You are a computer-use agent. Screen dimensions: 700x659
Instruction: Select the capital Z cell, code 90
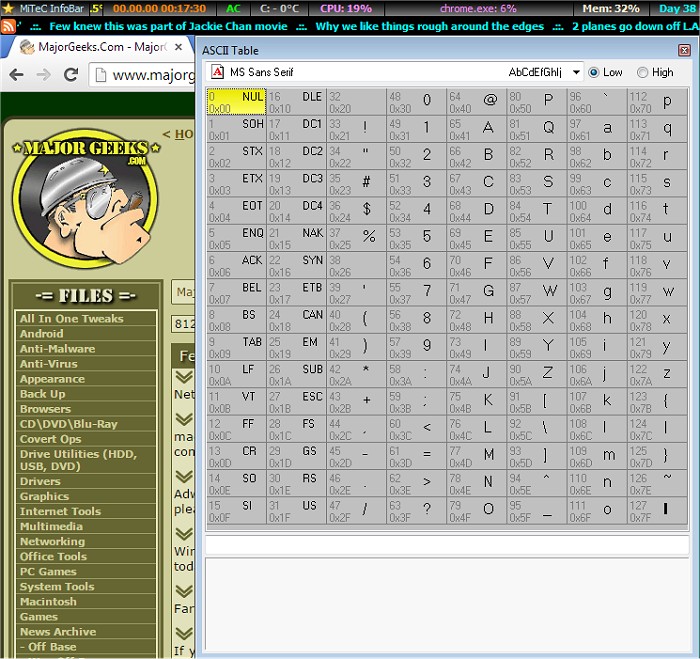click(x=537, y=374)
